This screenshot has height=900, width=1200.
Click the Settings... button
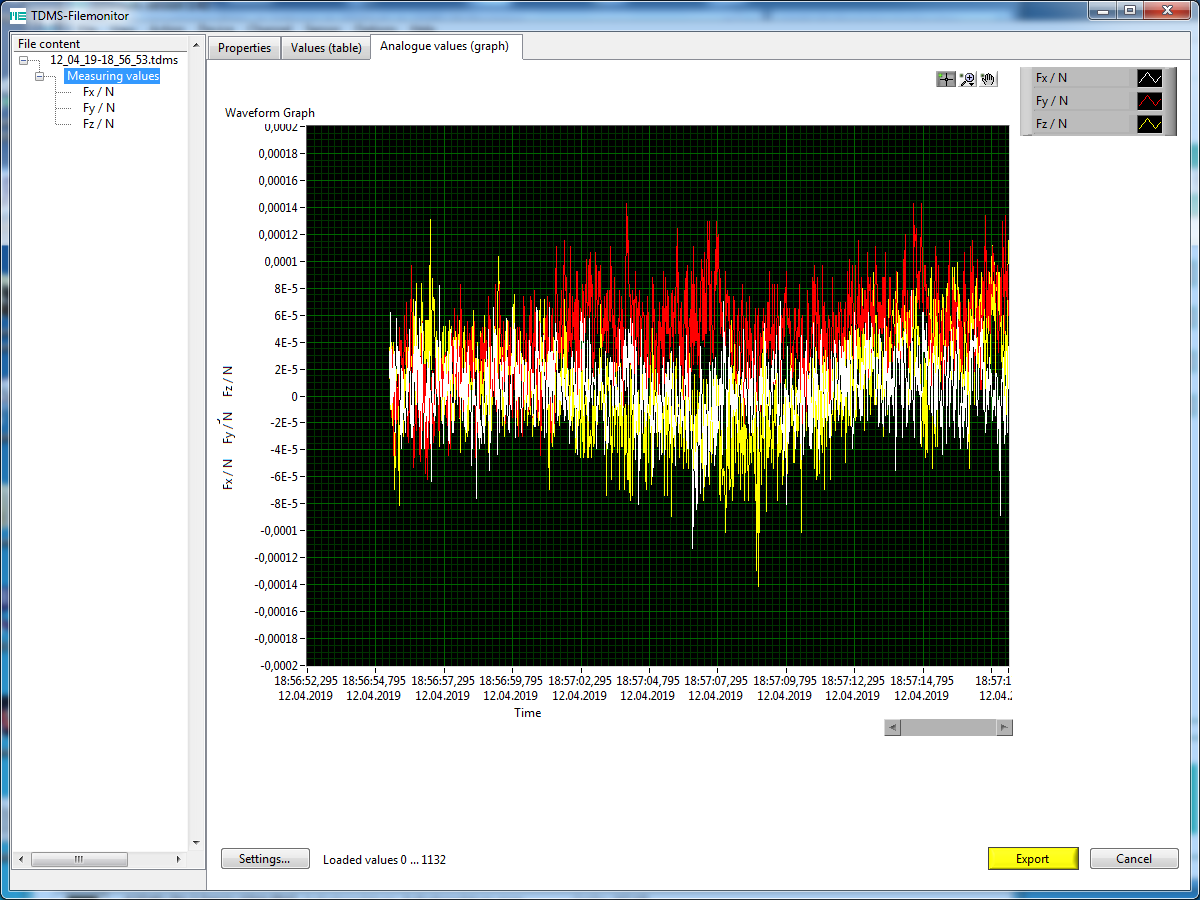(265, 858)
